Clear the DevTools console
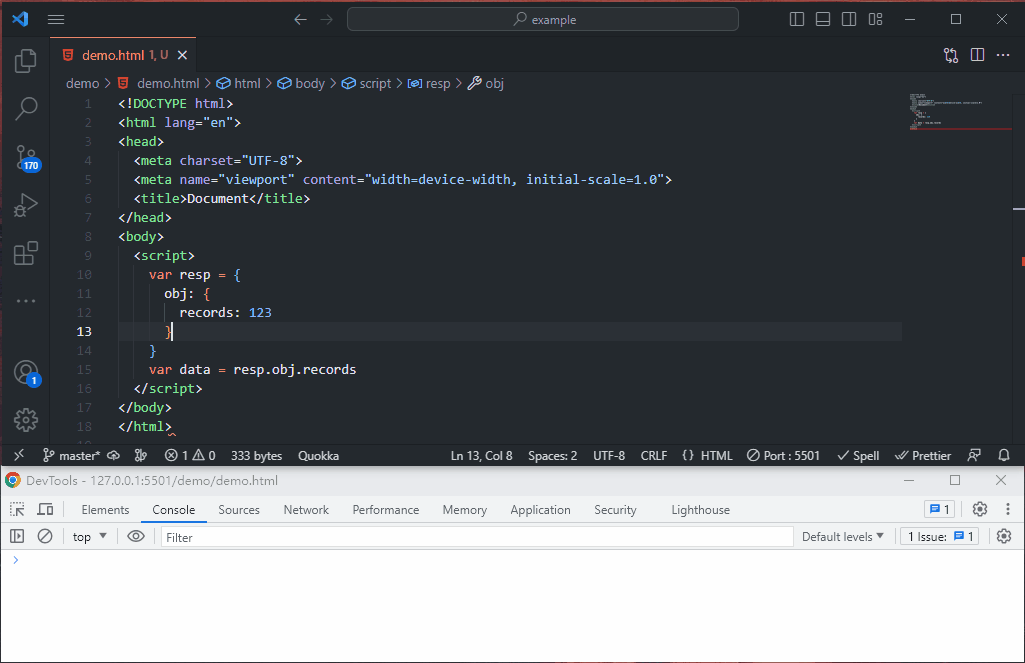The width and height of the screenshot is (1025, 663). click(45, 537)
